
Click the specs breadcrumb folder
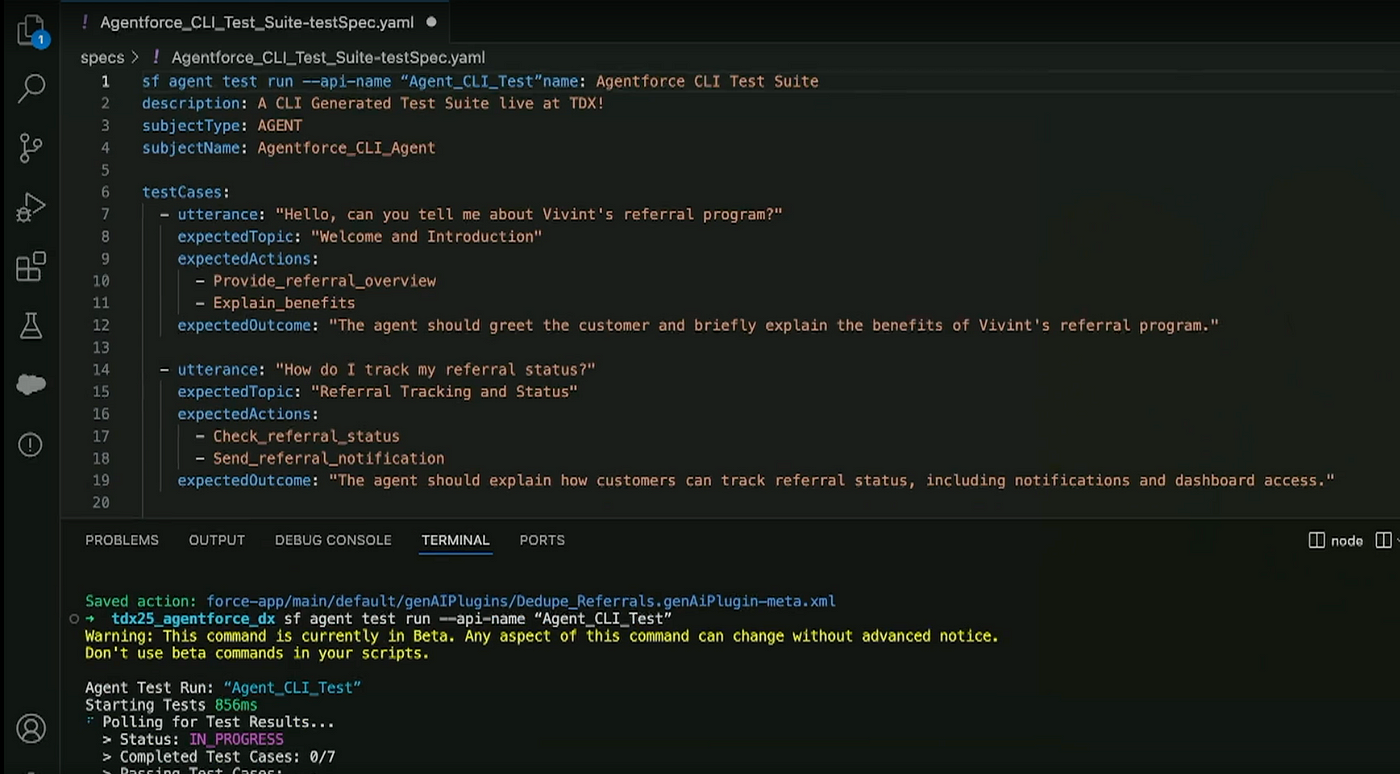point(102,58)
